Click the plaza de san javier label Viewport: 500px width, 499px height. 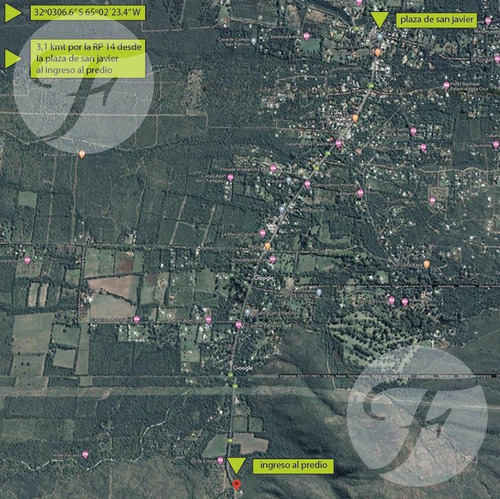436,20
